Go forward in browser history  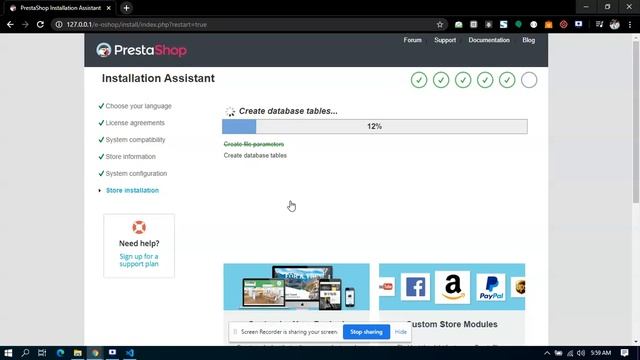25,24
